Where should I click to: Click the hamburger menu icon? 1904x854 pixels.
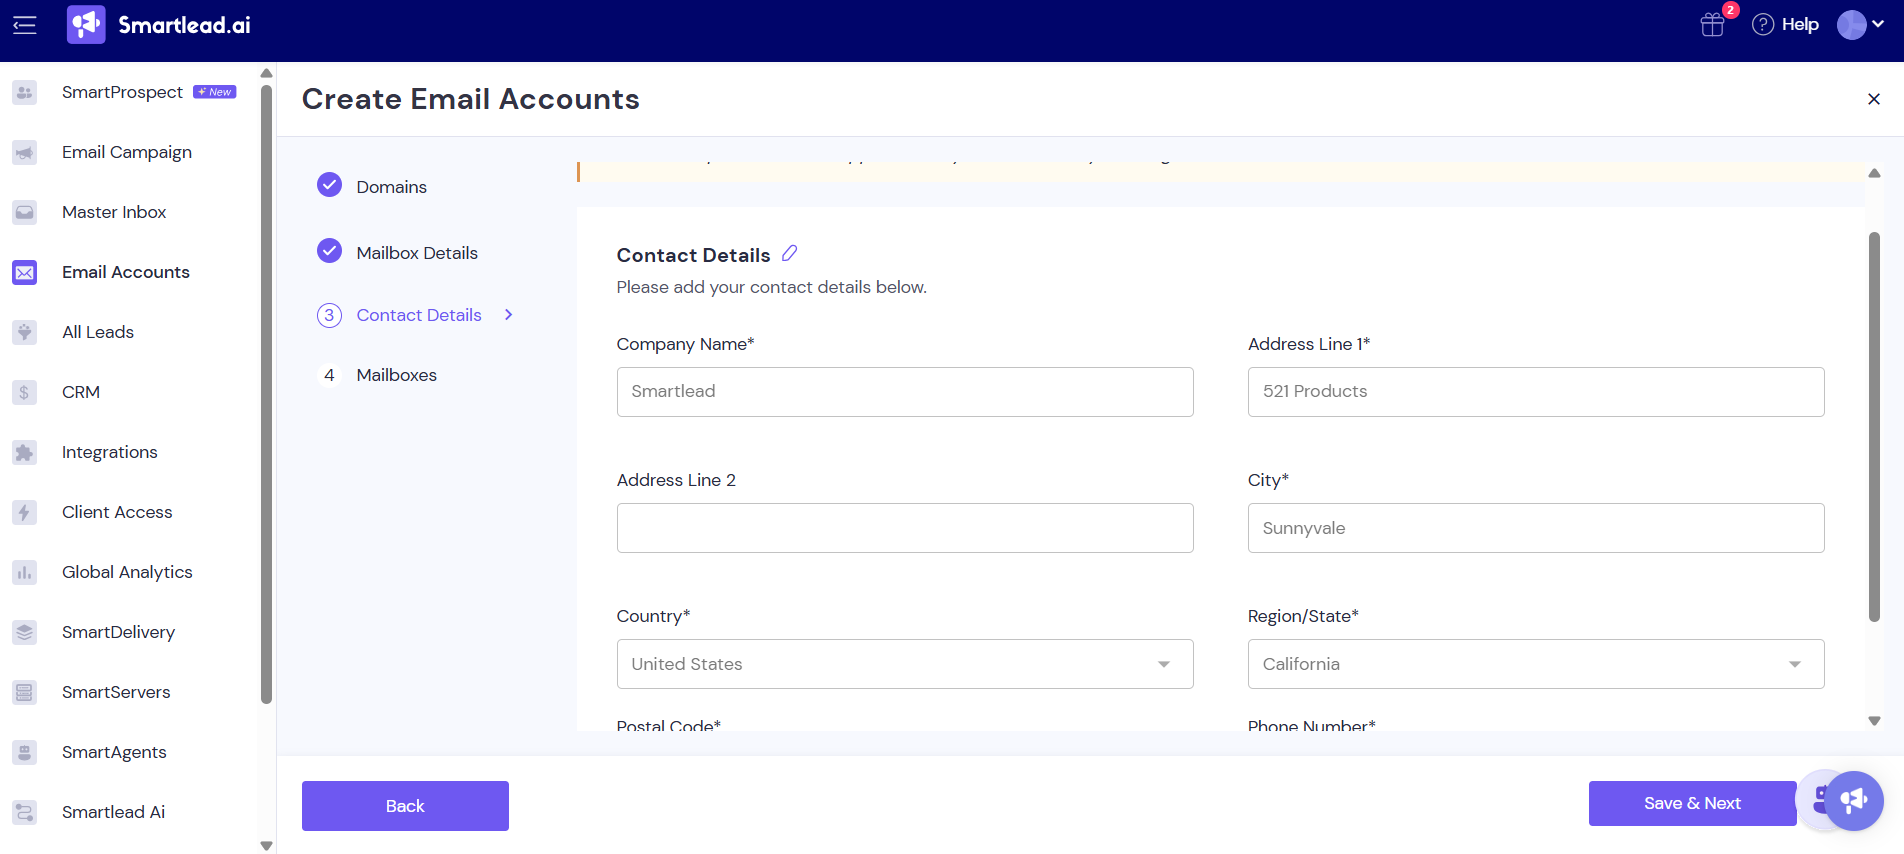(25, 25)
